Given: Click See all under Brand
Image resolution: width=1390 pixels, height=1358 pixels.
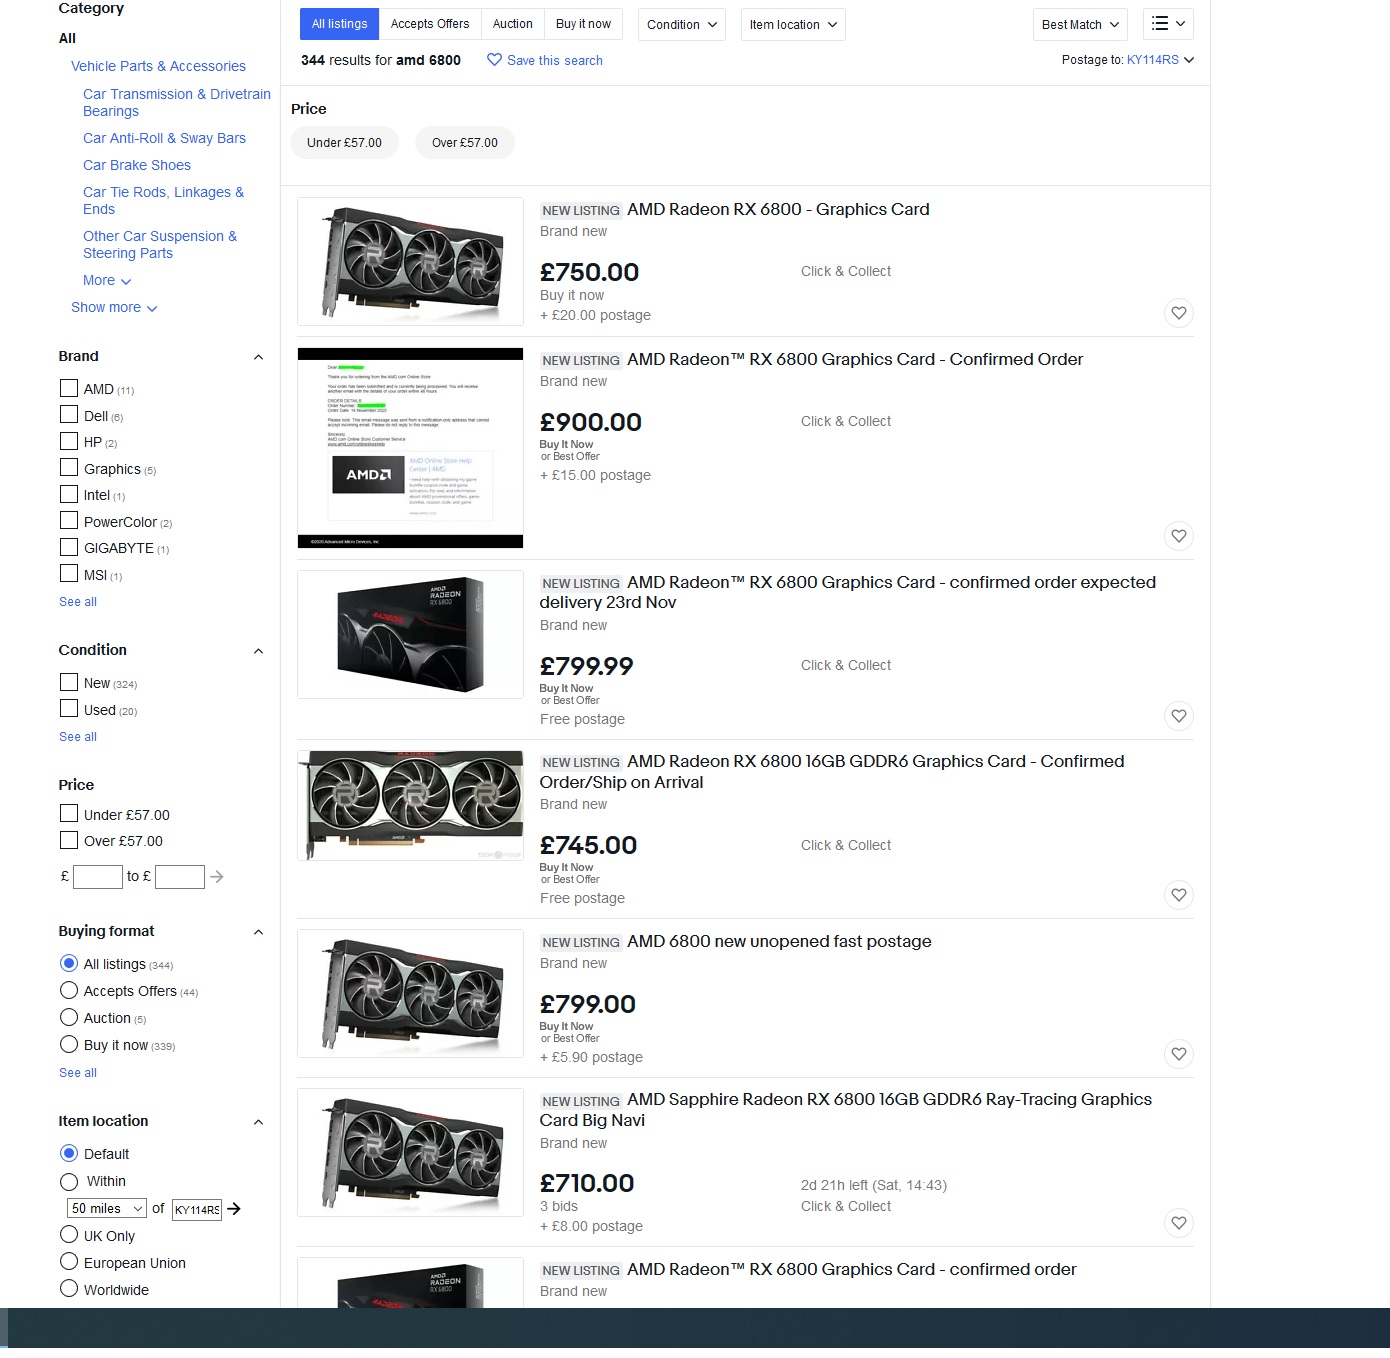Looking at the screenshot, I should point(78,602).
